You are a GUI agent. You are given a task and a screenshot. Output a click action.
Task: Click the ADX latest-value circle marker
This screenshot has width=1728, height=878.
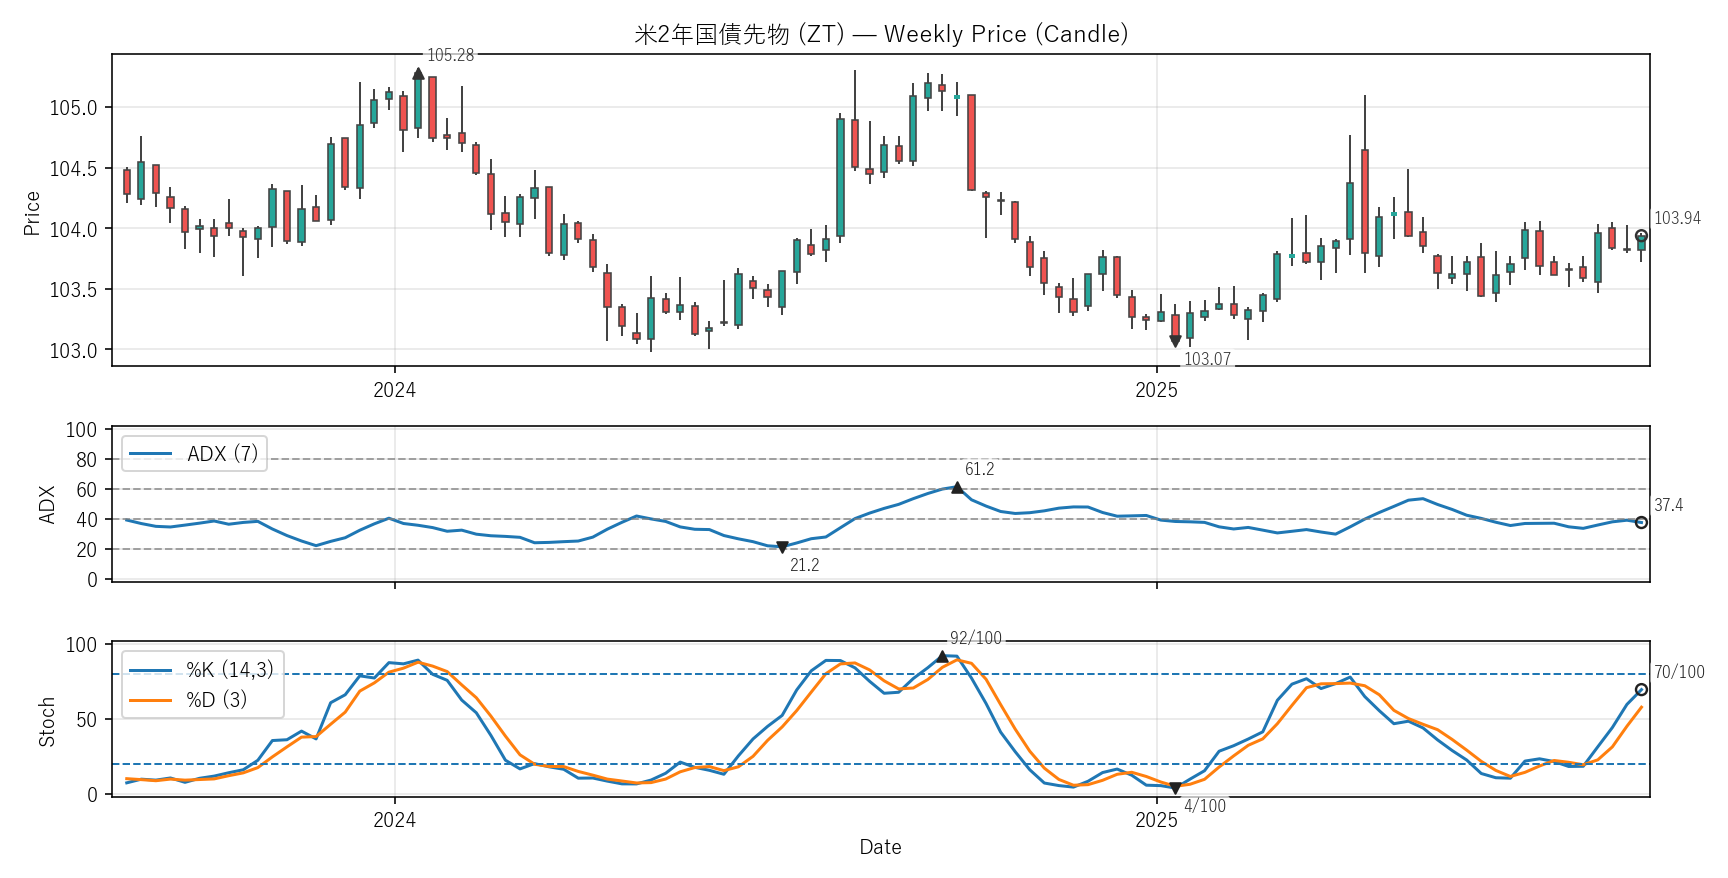coord(1641,522)
